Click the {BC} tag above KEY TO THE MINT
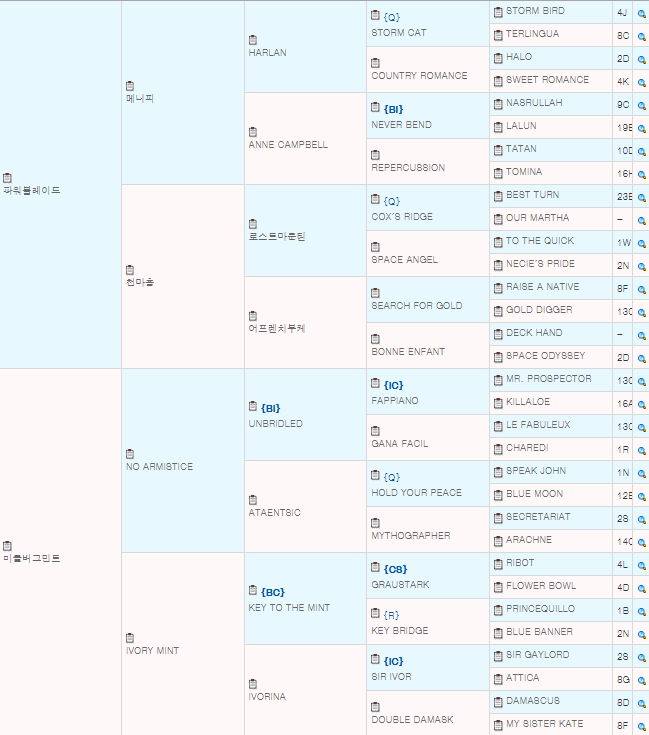Viewport: 649px width, 735px height. [x=272, y=592]
